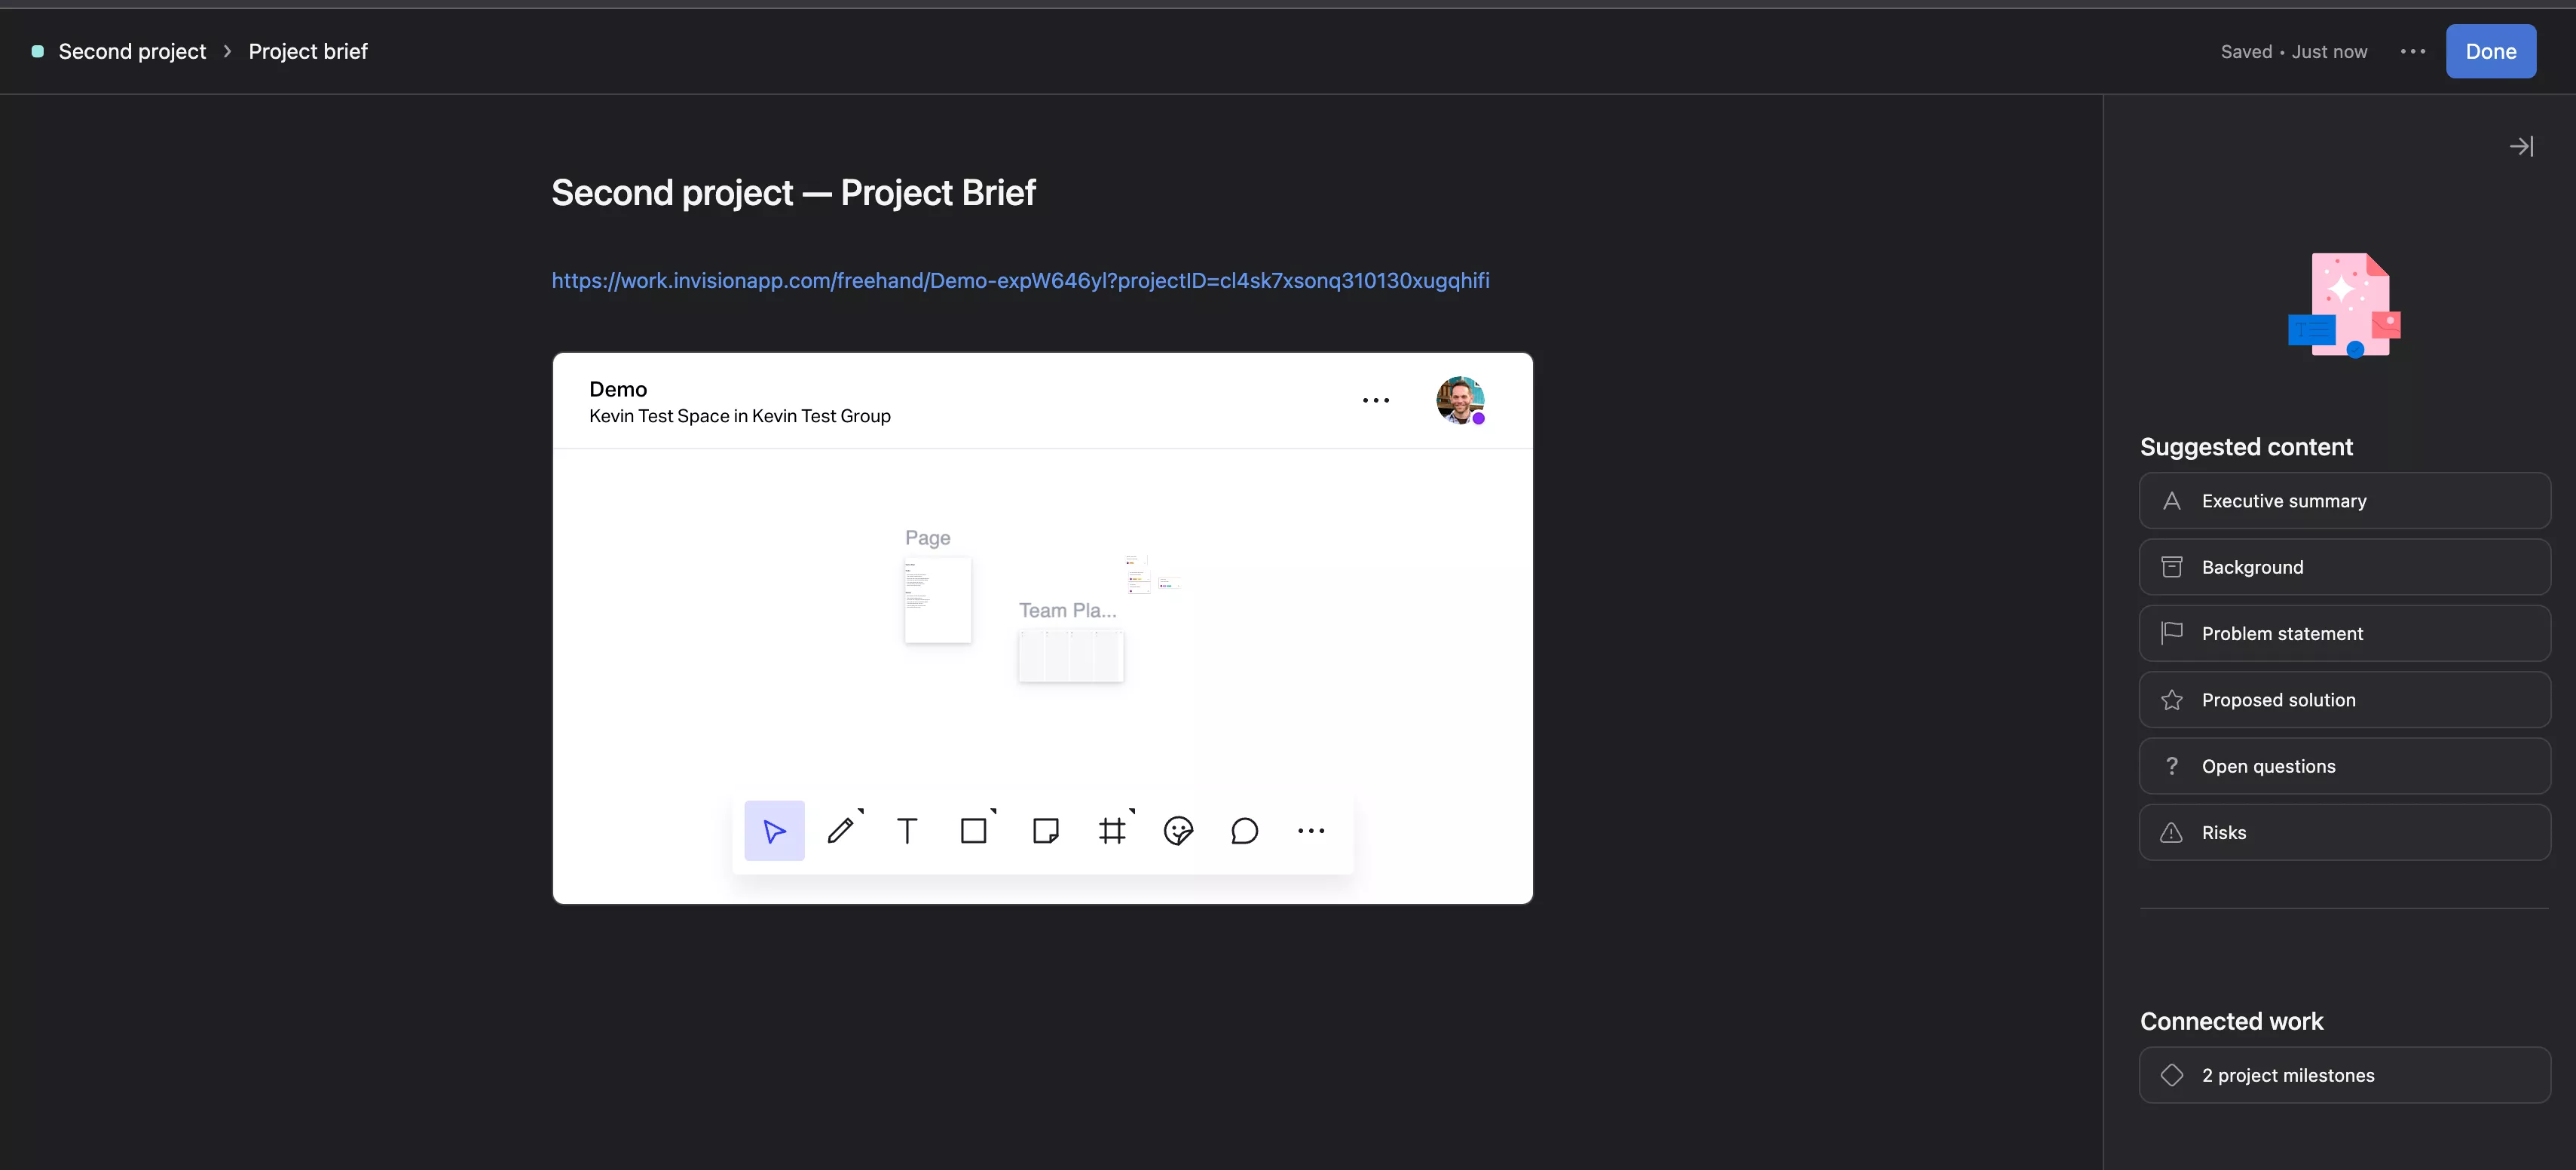This screenshot has width=2576, height=1170.
Task: Click the InvisionApp freehand link
Action: 1020,280
